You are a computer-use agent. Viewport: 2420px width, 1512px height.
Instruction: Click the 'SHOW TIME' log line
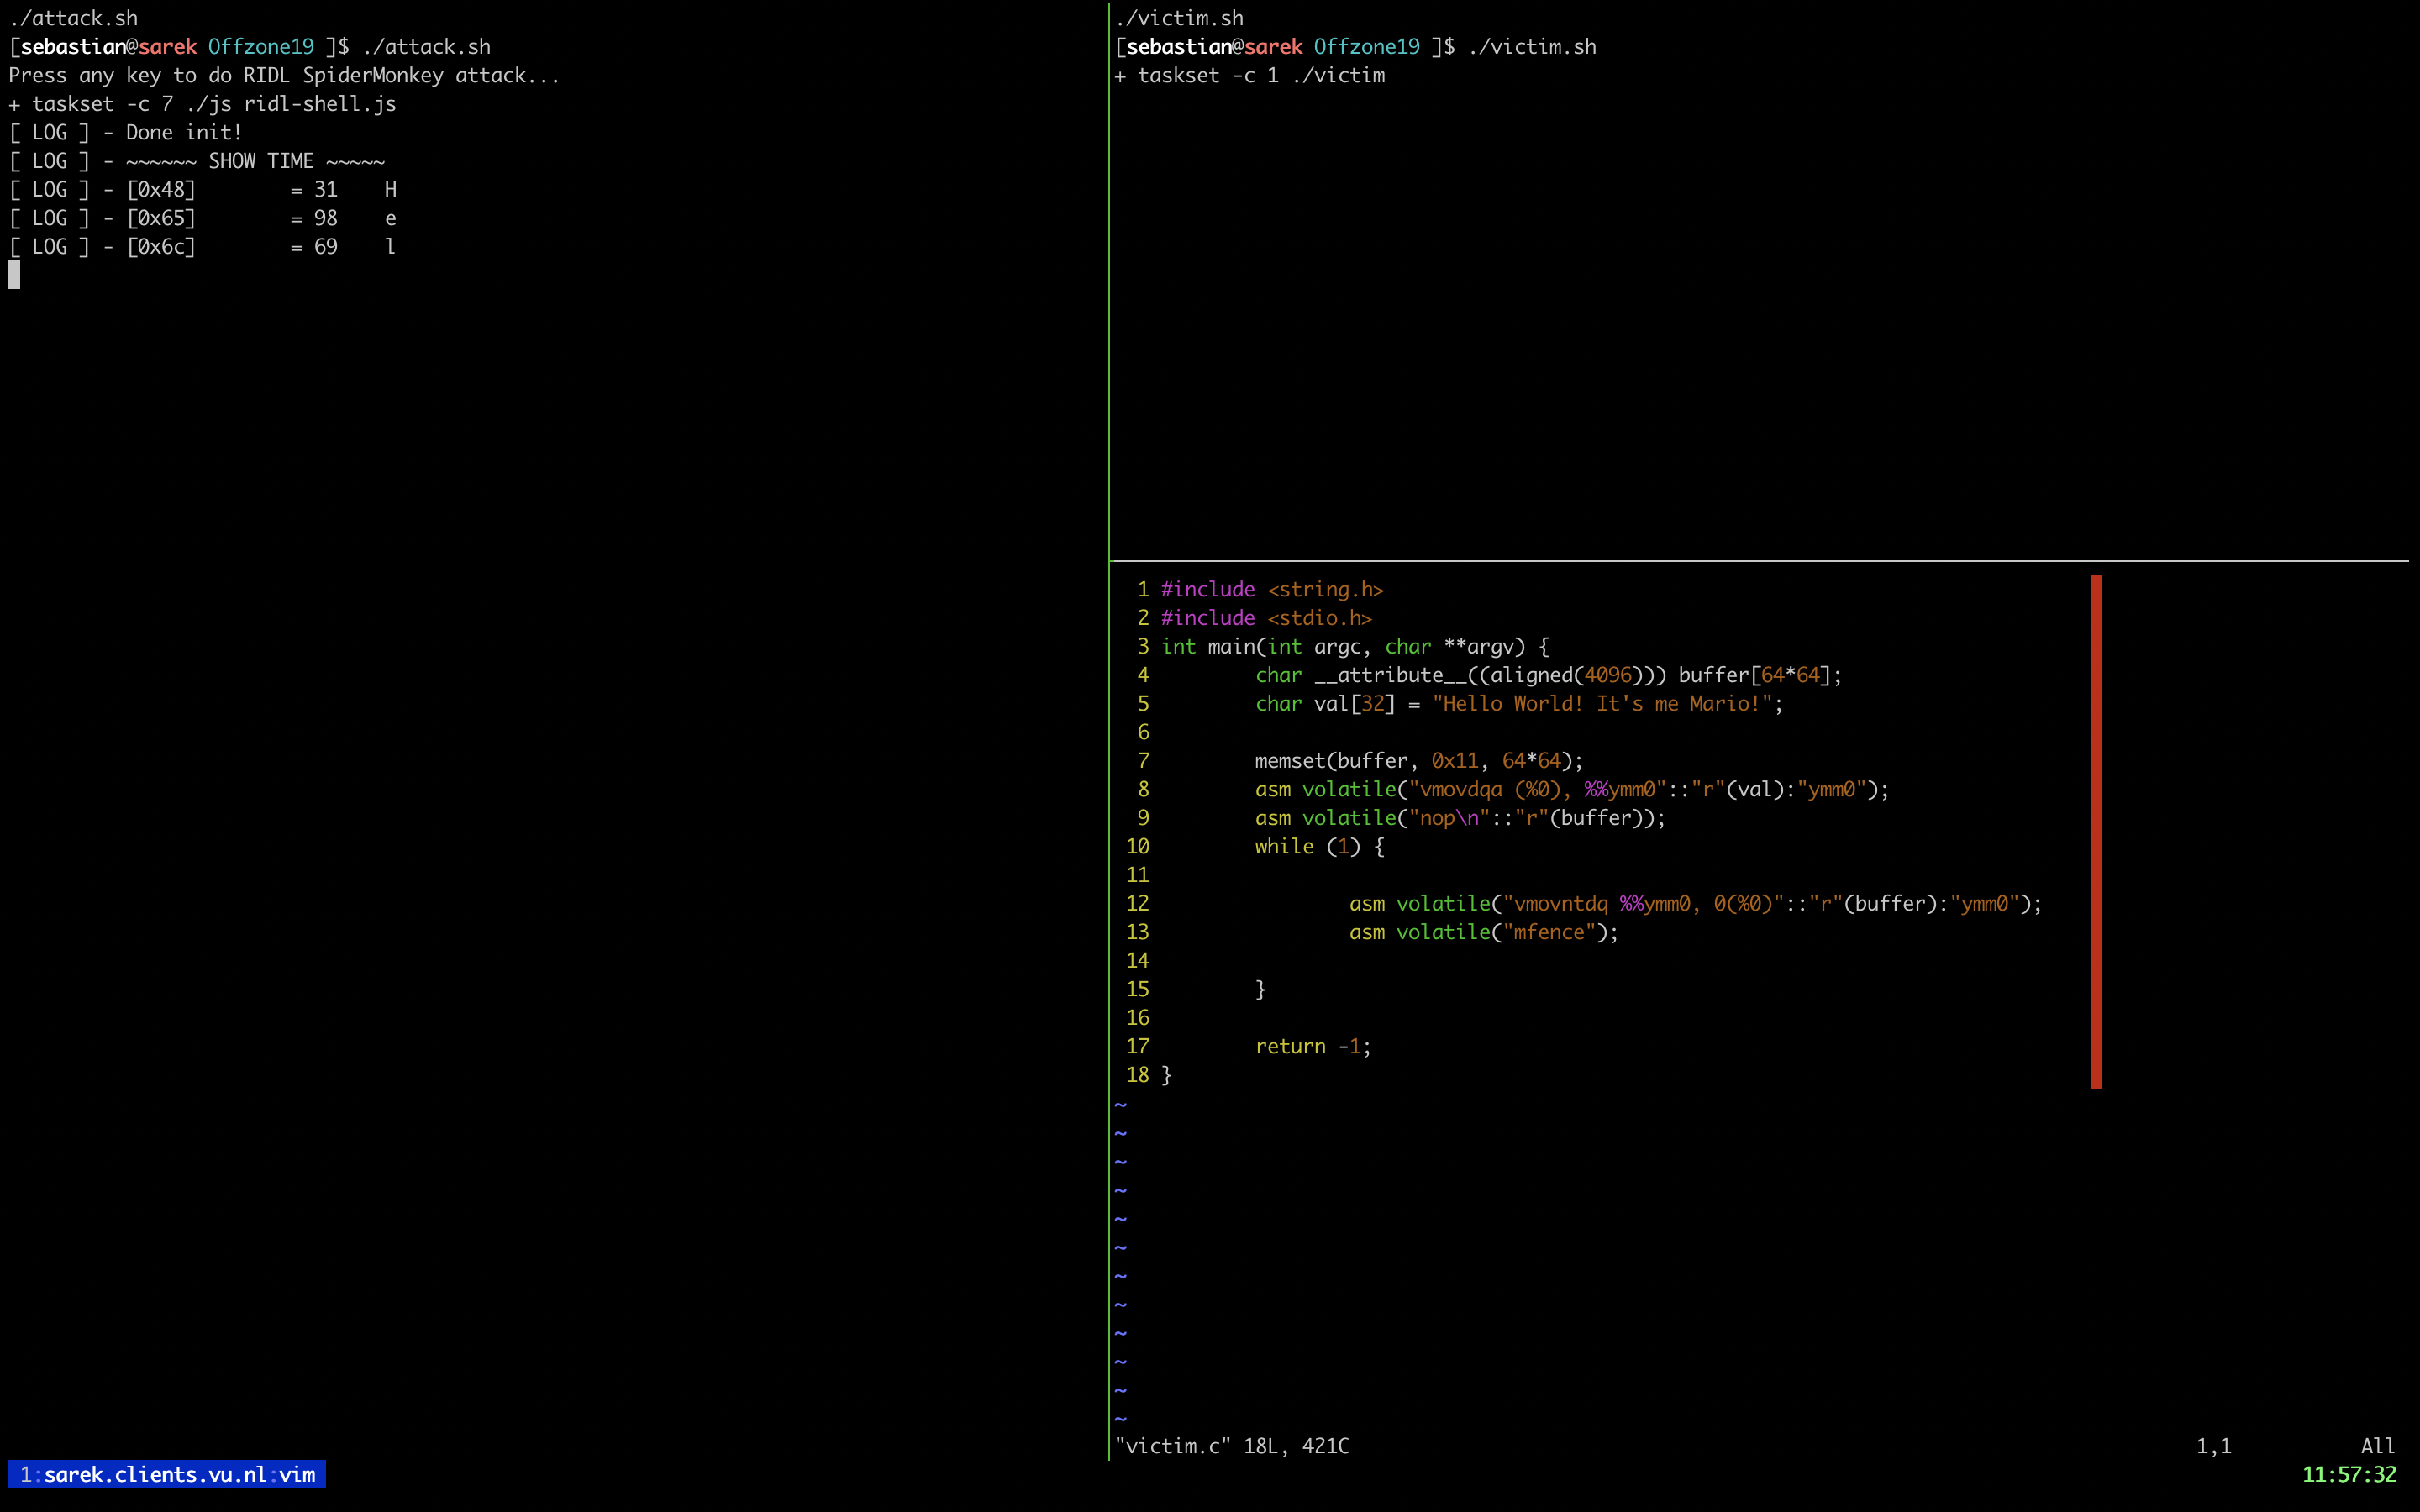197,161
